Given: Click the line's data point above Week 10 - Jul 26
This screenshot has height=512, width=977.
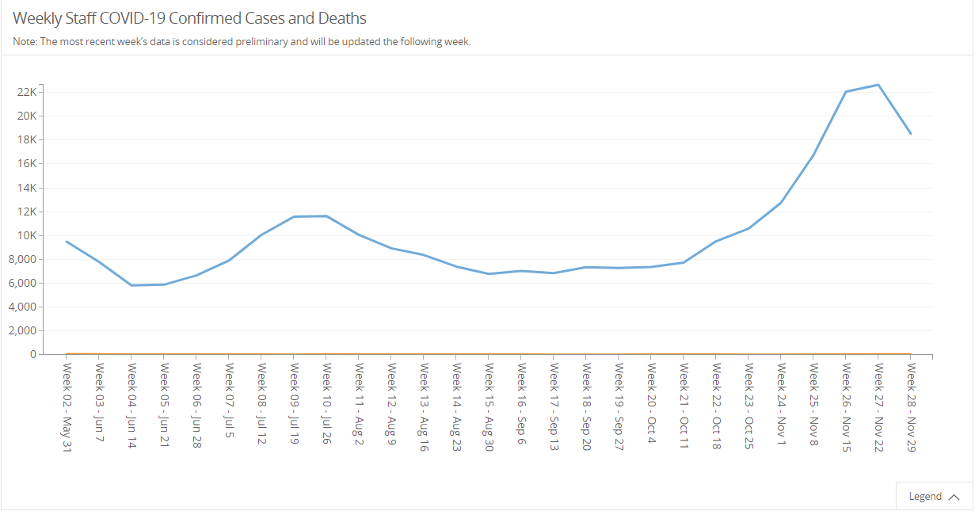Looking at the screenshot, I should [326, 216].
